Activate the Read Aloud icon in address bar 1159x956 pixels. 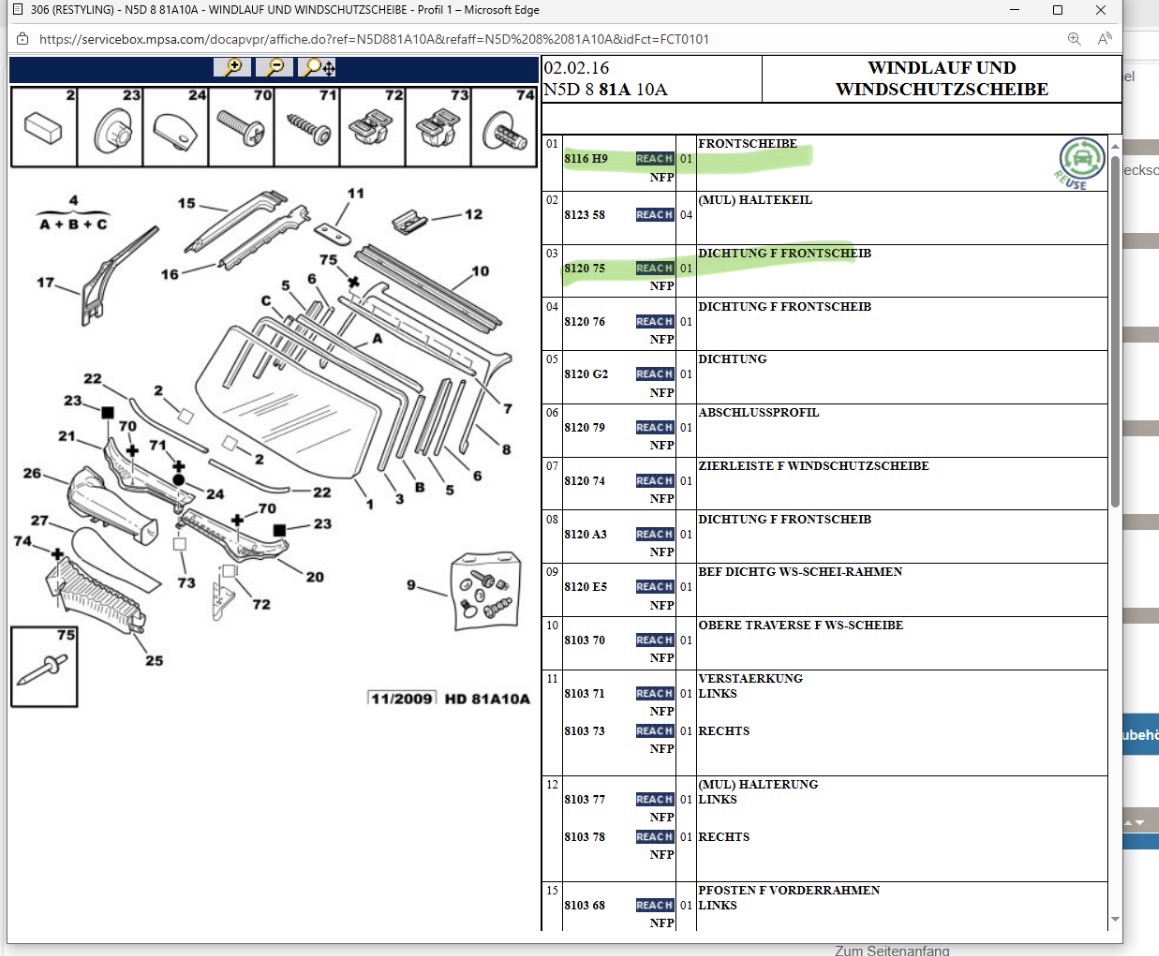point(1104,39)
